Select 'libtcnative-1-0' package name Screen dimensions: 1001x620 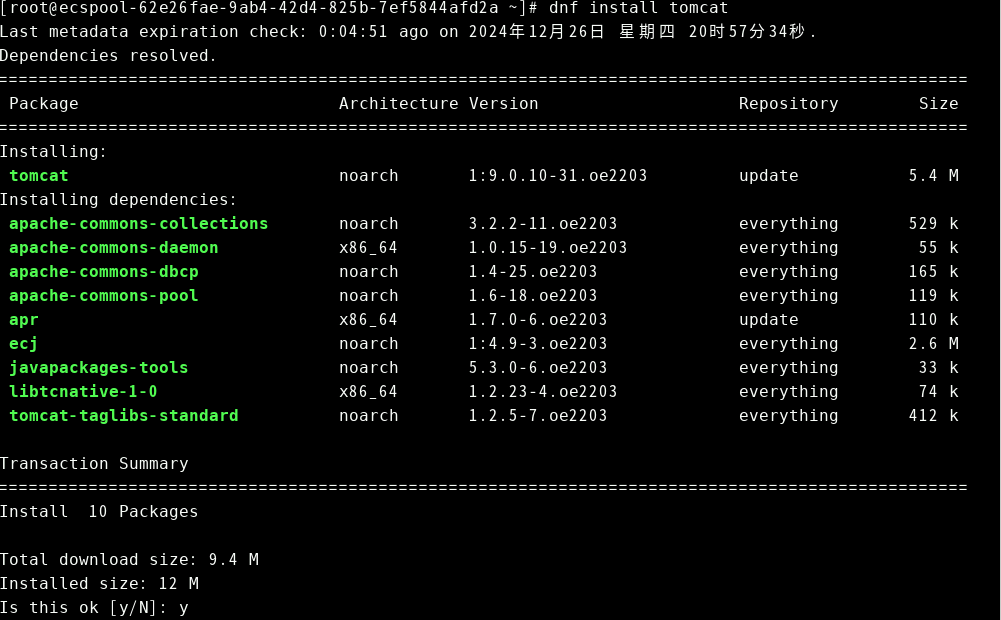point(83,391)
